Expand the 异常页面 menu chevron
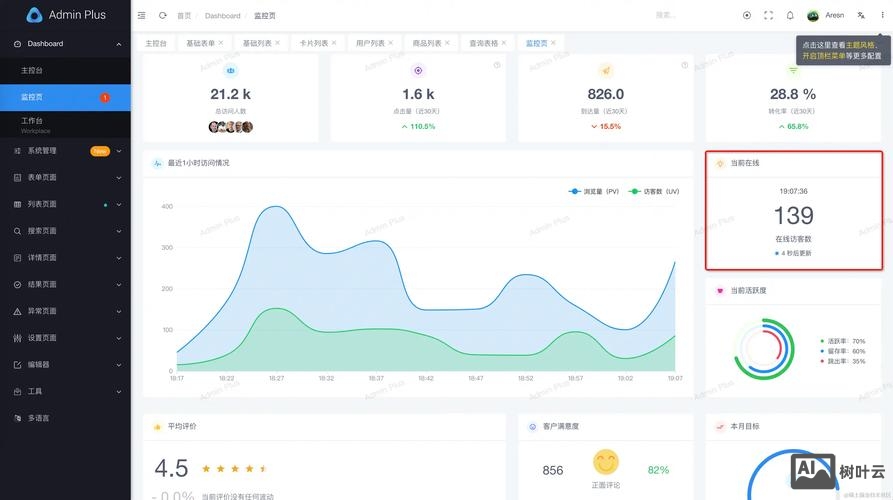This screenshot has height=500, width=893. (118, 312)
